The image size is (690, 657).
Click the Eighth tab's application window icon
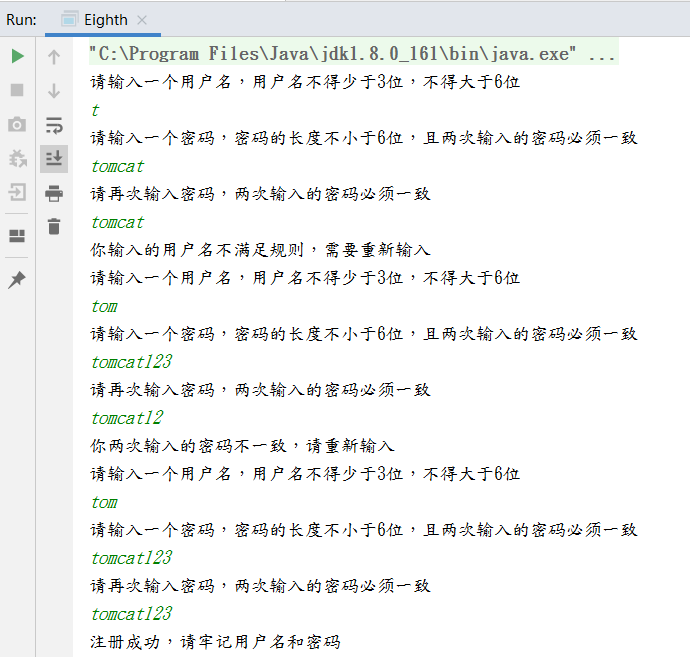[69, 20]
